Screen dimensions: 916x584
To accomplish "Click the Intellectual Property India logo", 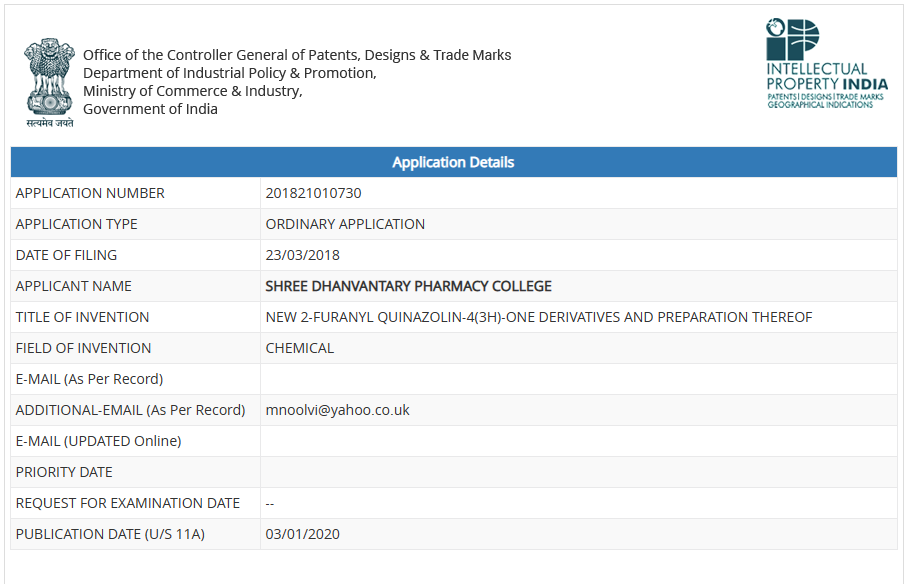I will pyautogui.click(x=826, y=64).
